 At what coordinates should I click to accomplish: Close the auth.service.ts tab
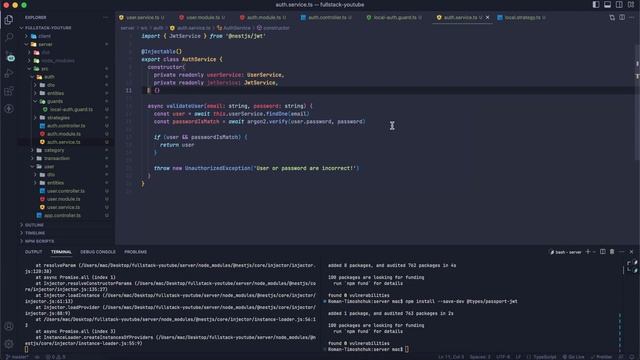[487, 18]
